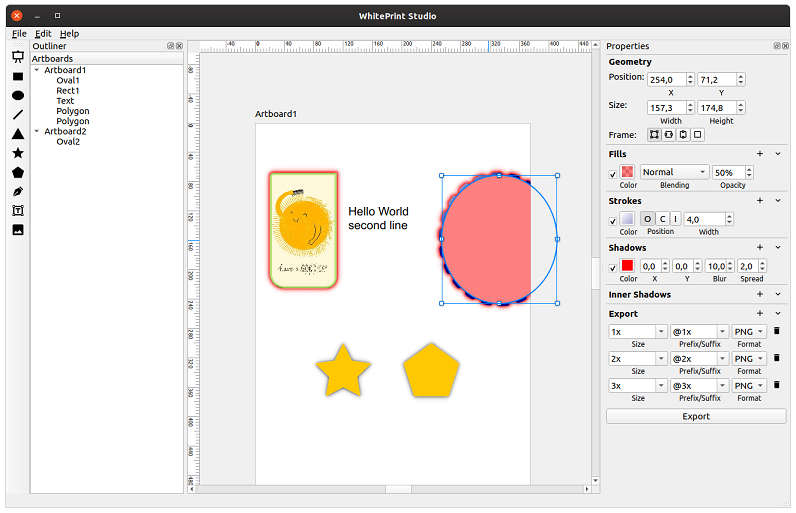Select the Oval tool

(x=18, y=95)
